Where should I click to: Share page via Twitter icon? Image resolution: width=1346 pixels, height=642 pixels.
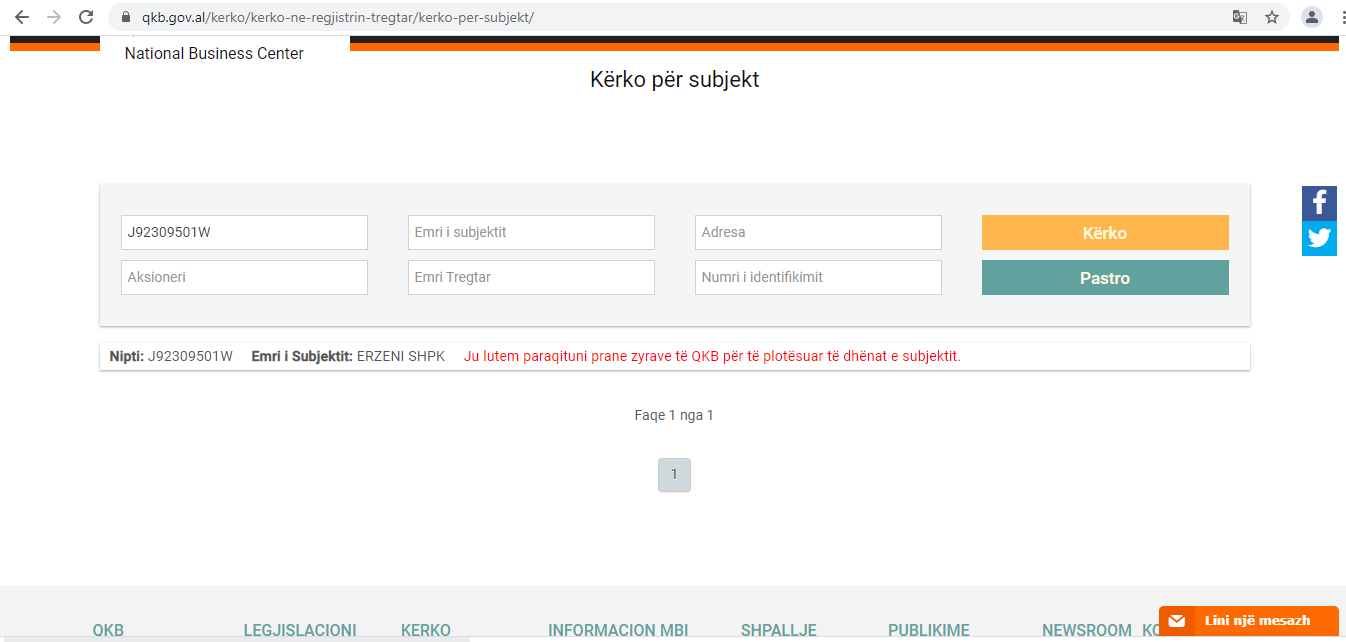click(1319, 239)
